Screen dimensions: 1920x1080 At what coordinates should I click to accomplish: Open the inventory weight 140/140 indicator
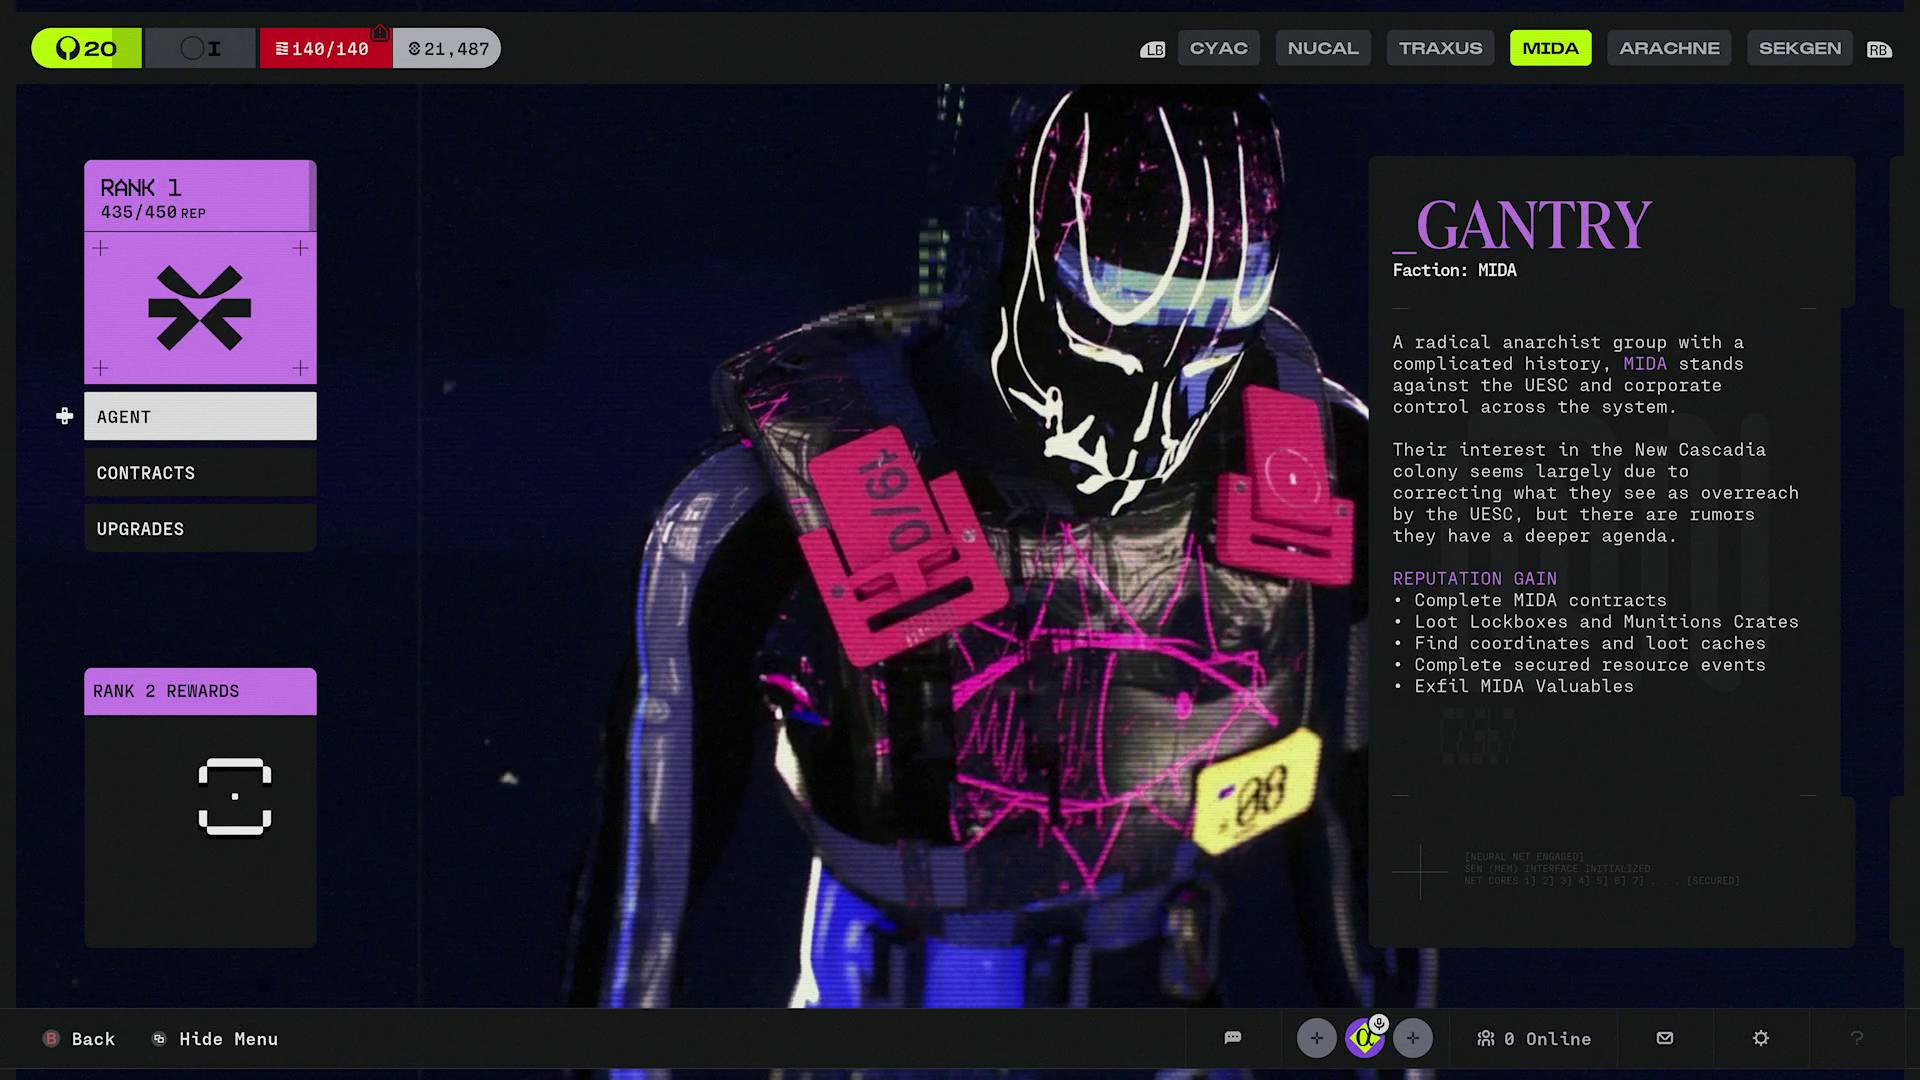(x=324, y=47)
